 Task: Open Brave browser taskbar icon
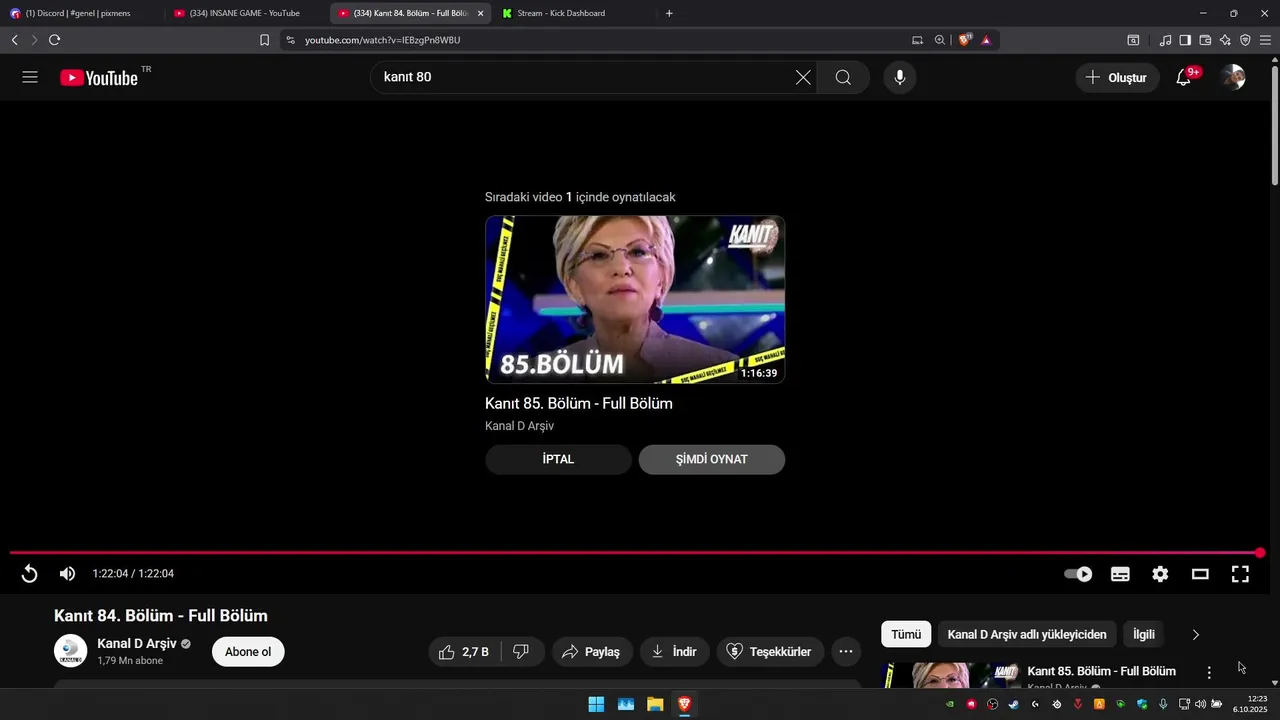(684, 704)
